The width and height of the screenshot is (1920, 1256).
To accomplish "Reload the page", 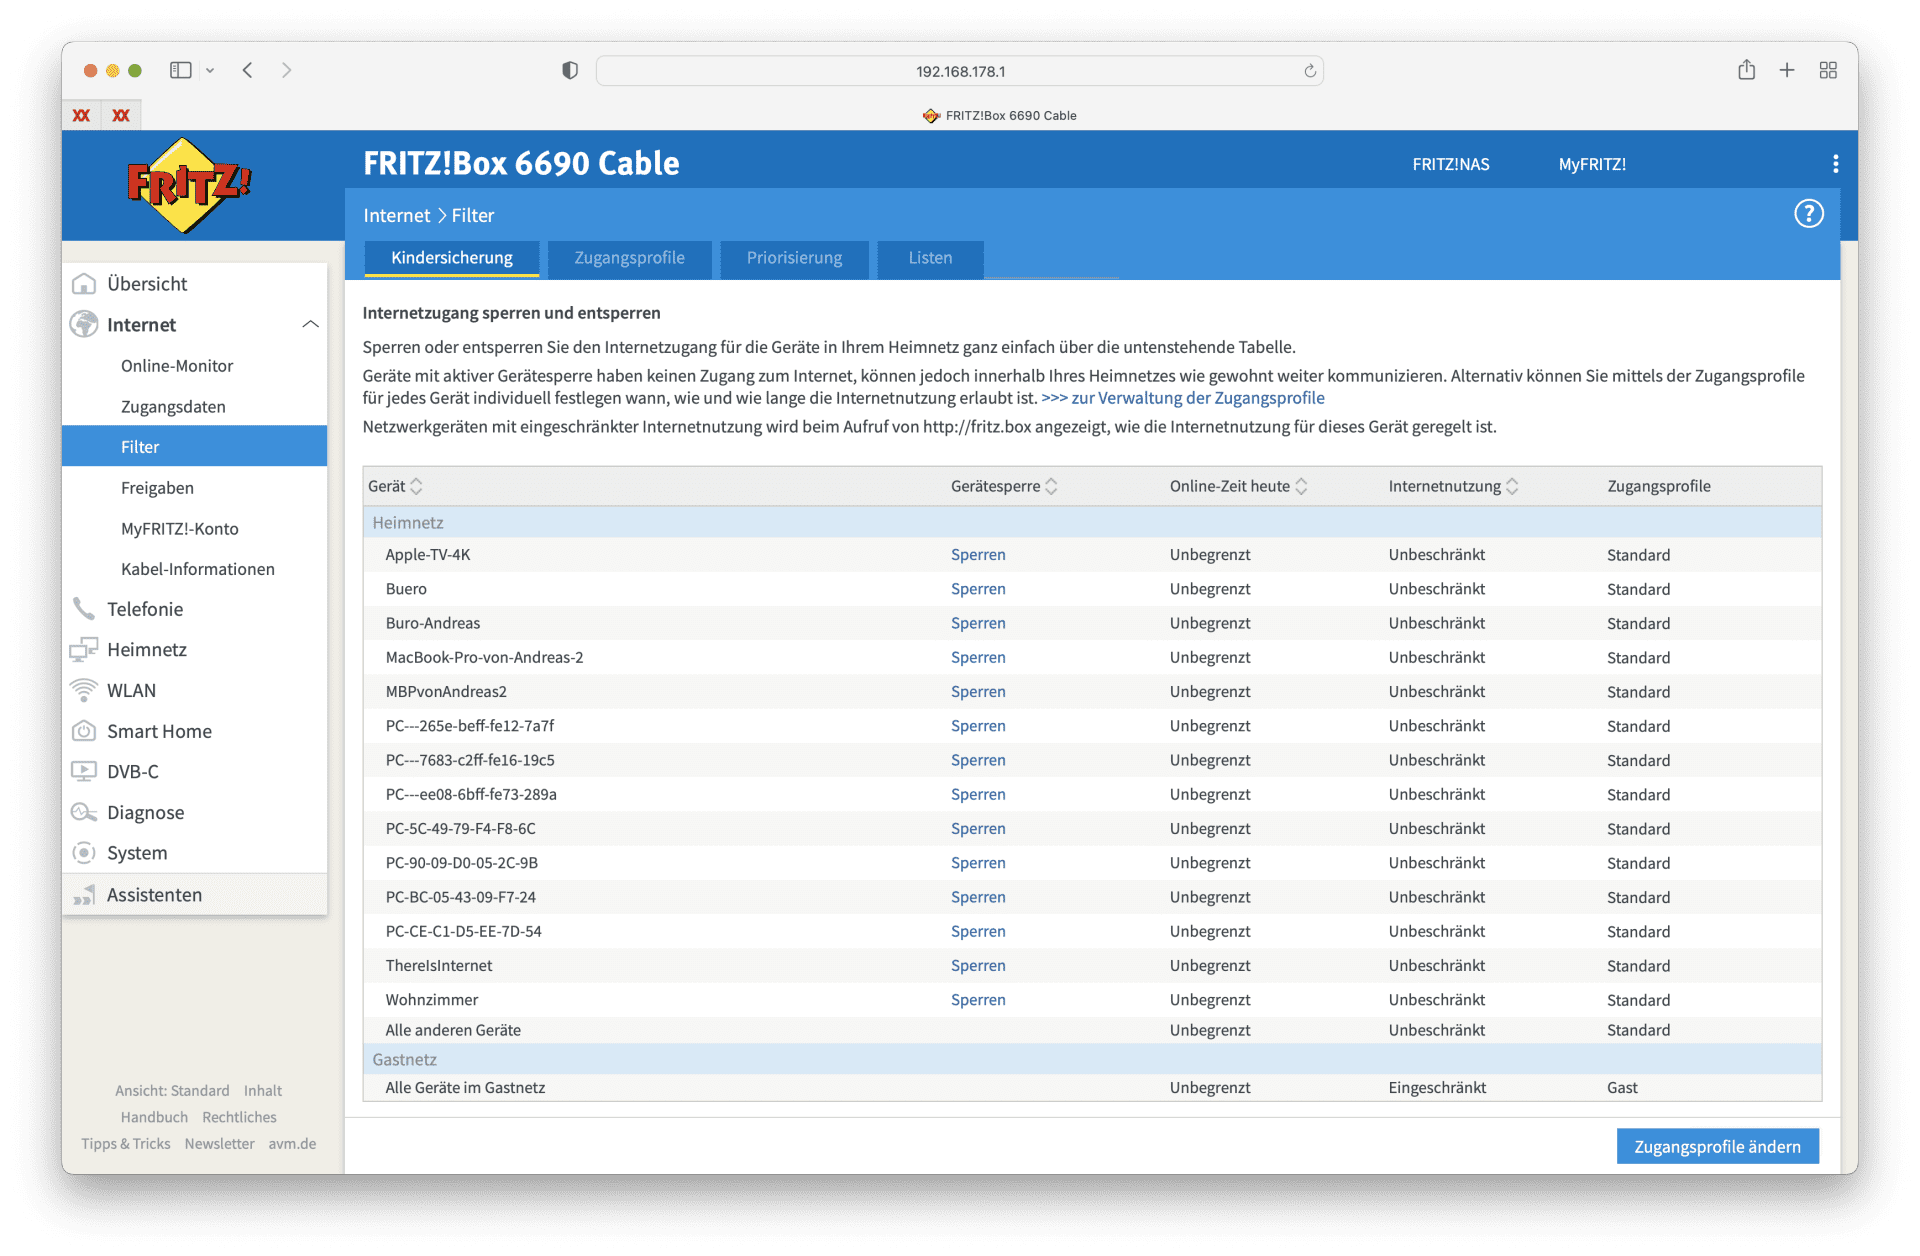I will tap(1310, 71).
